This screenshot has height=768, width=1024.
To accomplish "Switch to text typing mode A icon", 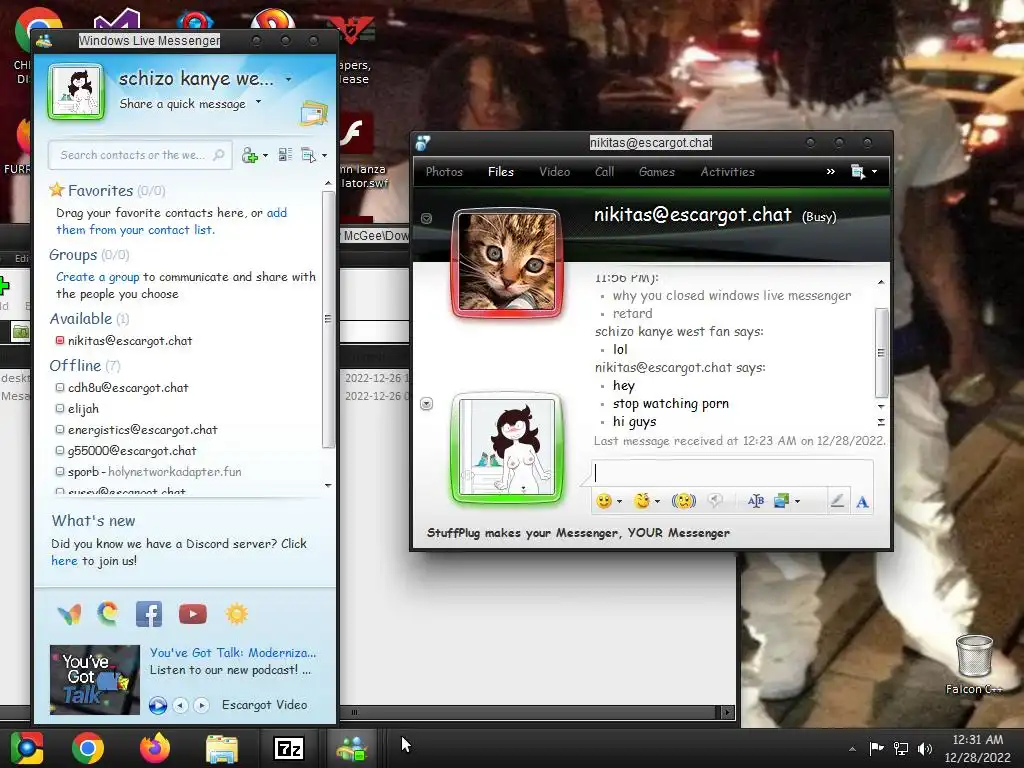I will 863,502.
